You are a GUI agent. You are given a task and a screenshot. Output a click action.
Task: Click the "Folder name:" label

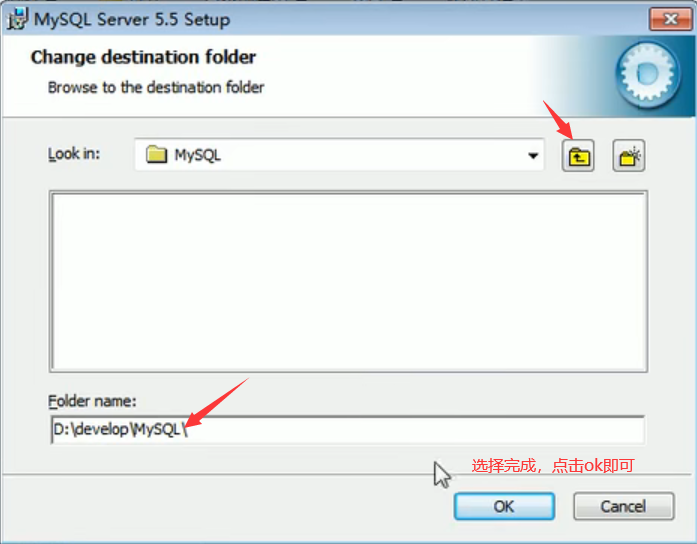tap(92, 401)
